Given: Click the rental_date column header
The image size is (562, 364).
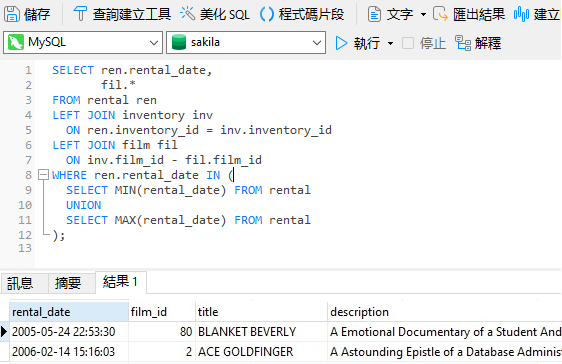Looking at the screenshot, I should (x=69, y=312).
